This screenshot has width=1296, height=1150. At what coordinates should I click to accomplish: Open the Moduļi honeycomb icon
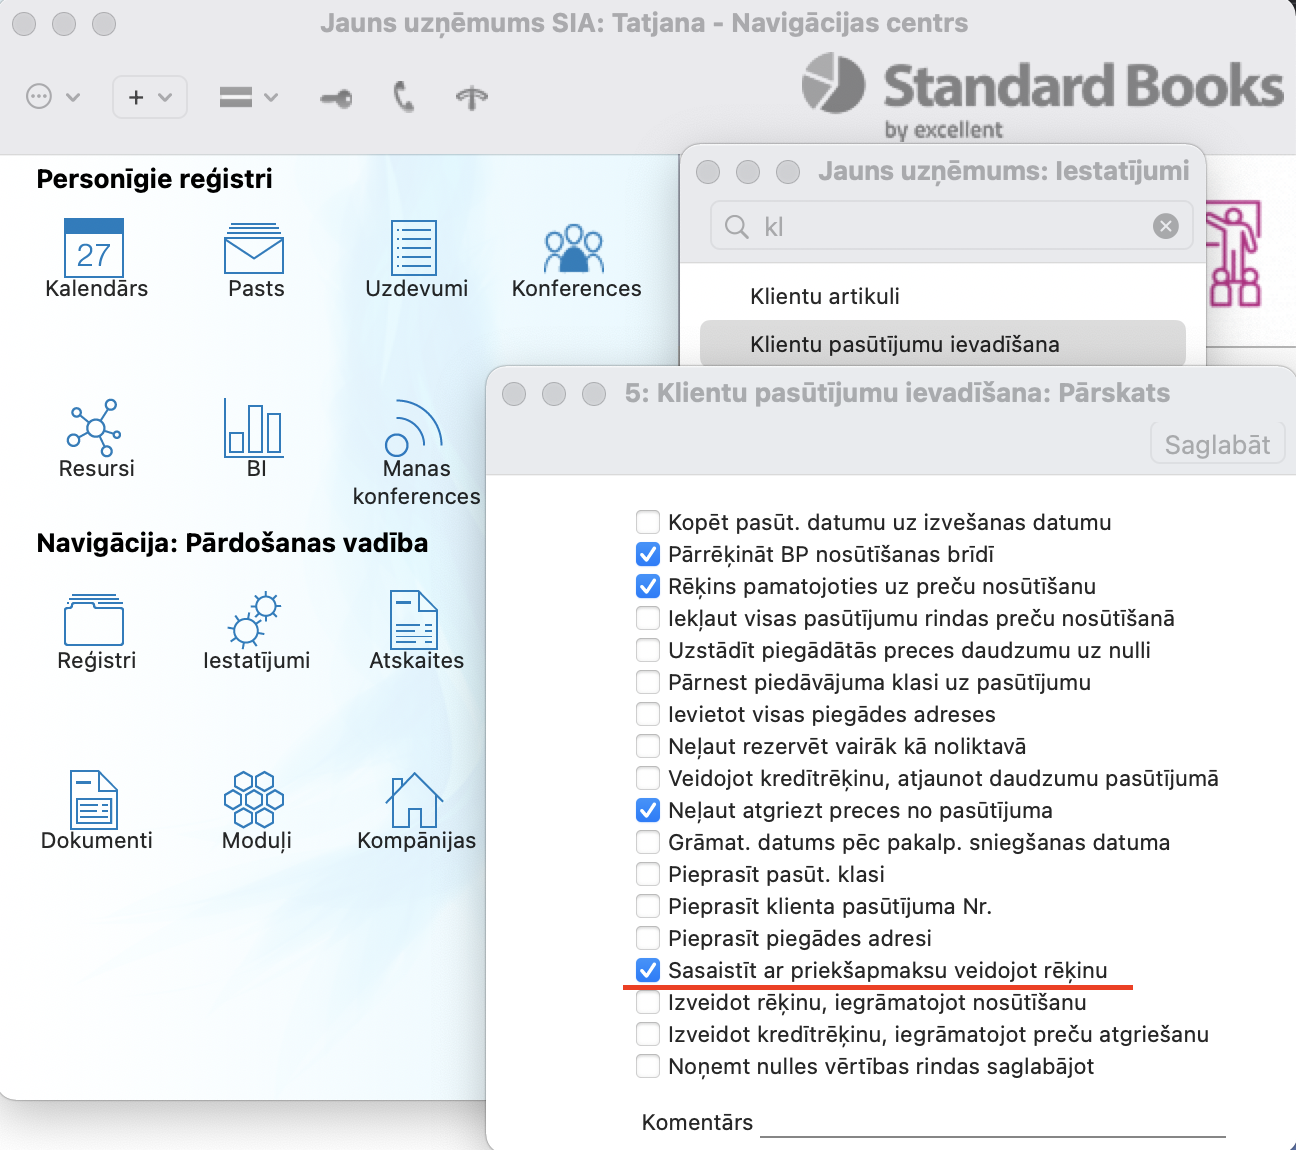coord(254,799)
